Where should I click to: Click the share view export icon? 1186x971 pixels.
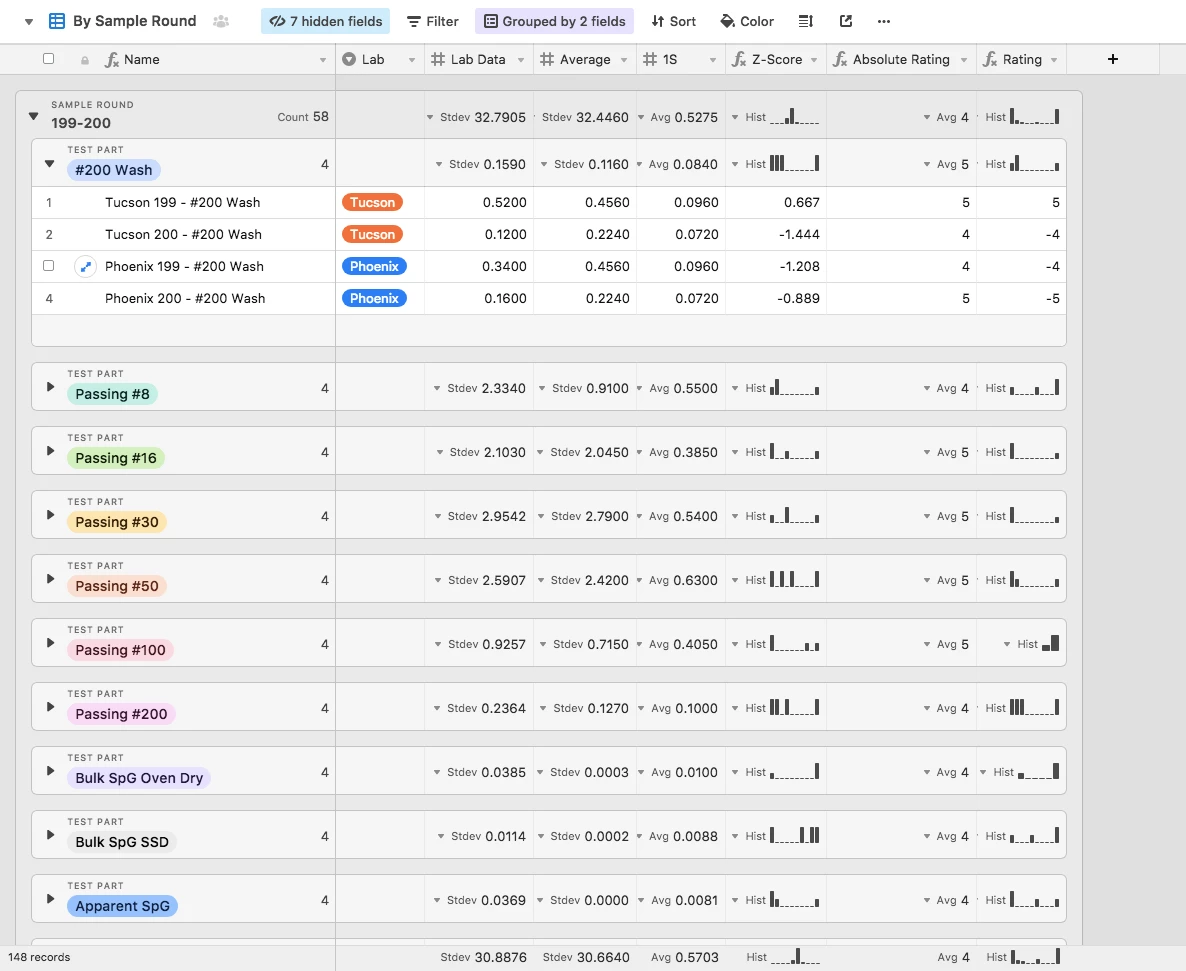[846, 21]
